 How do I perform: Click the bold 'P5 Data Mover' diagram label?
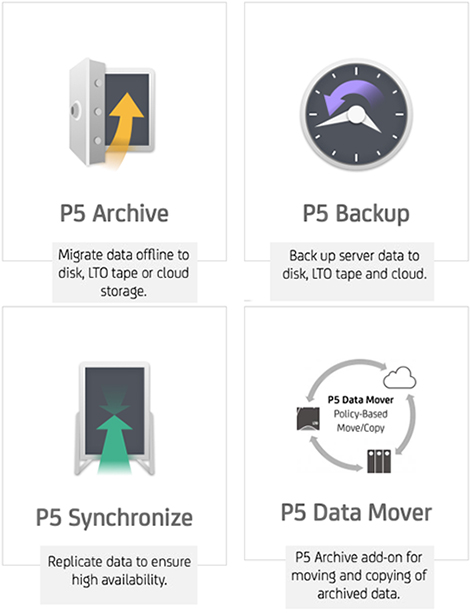coord(361,400)
